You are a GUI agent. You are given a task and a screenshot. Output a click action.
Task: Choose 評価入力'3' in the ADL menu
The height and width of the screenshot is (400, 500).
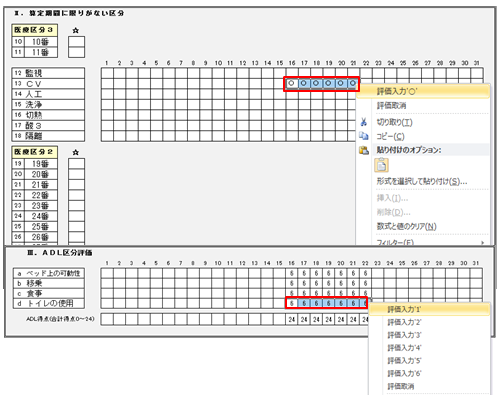pos(404,335)
